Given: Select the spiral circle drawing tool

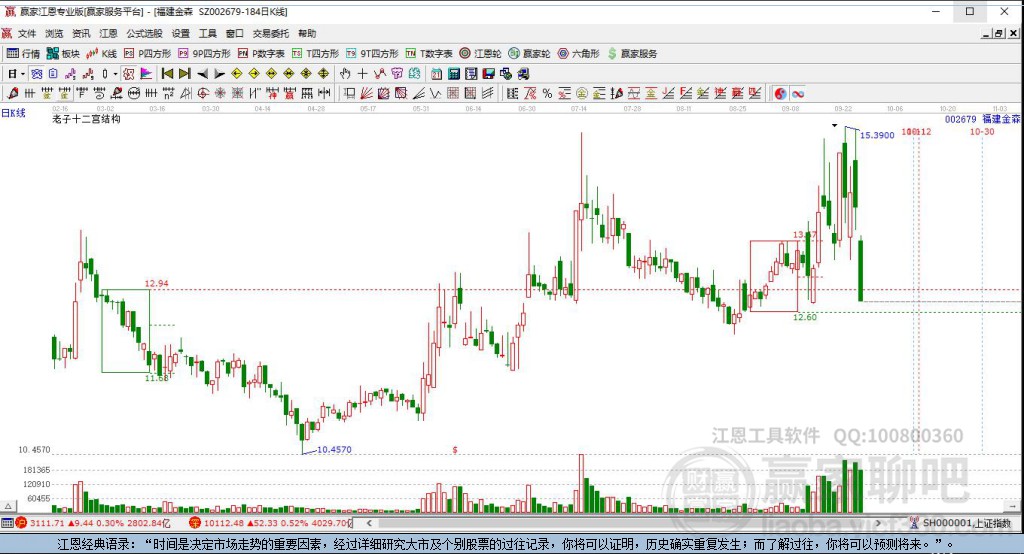Looking at the screenshot, I should [203, 93].
